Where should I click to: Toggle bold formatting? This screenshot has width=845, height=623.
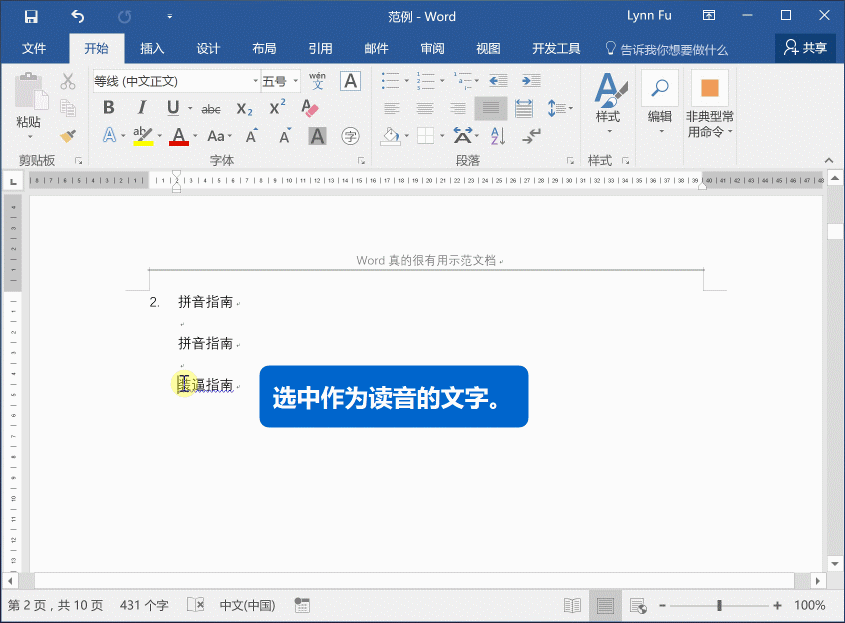point(108,107)
